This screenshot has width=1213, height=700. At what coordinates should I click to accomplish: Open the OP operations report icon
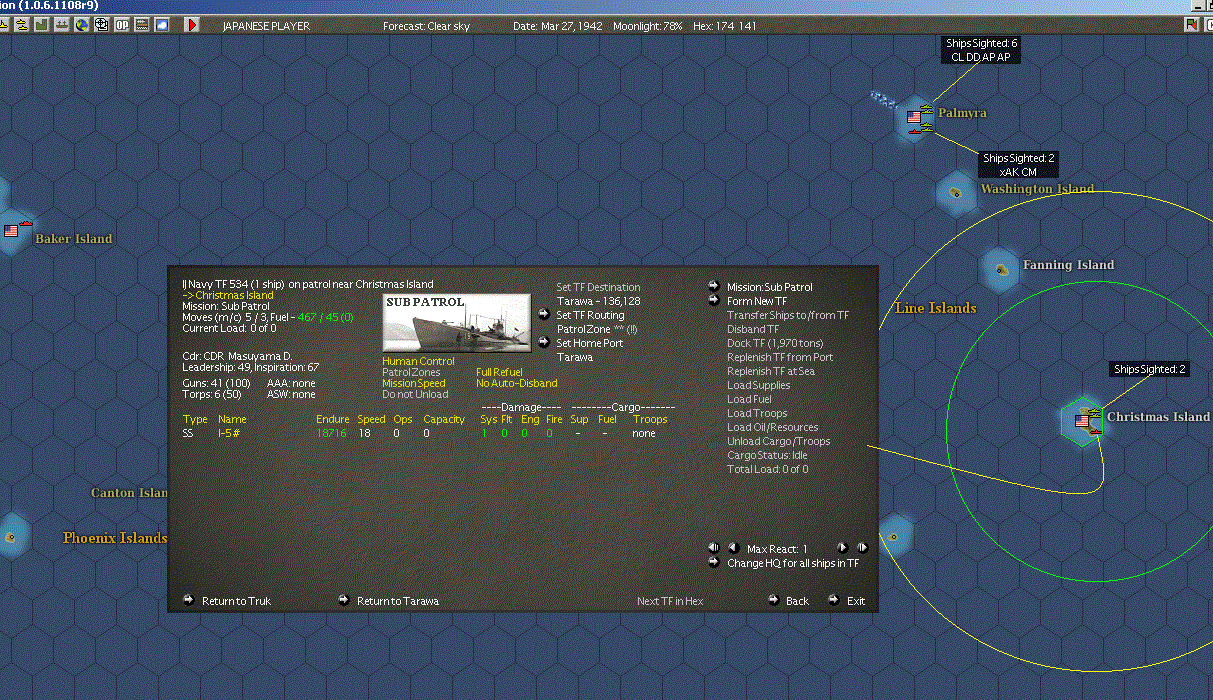(x=121, y=25)
